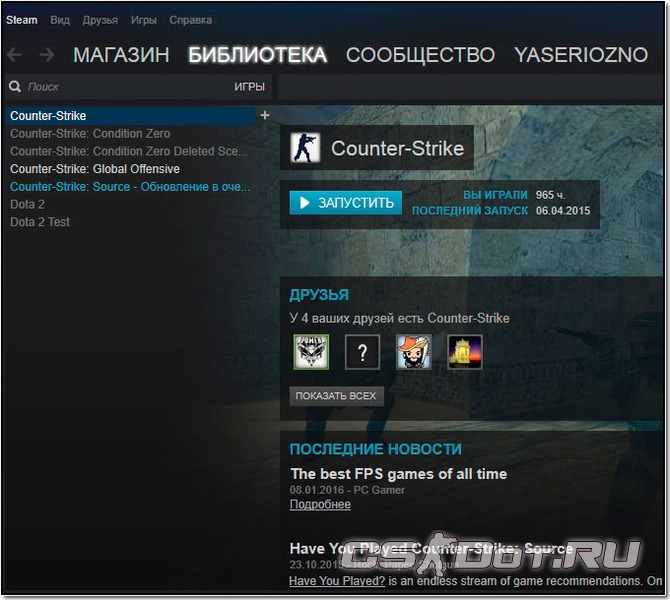Open first friend's skull avatar
Viewport: 670px width, 600px height.
click(311, 352)
